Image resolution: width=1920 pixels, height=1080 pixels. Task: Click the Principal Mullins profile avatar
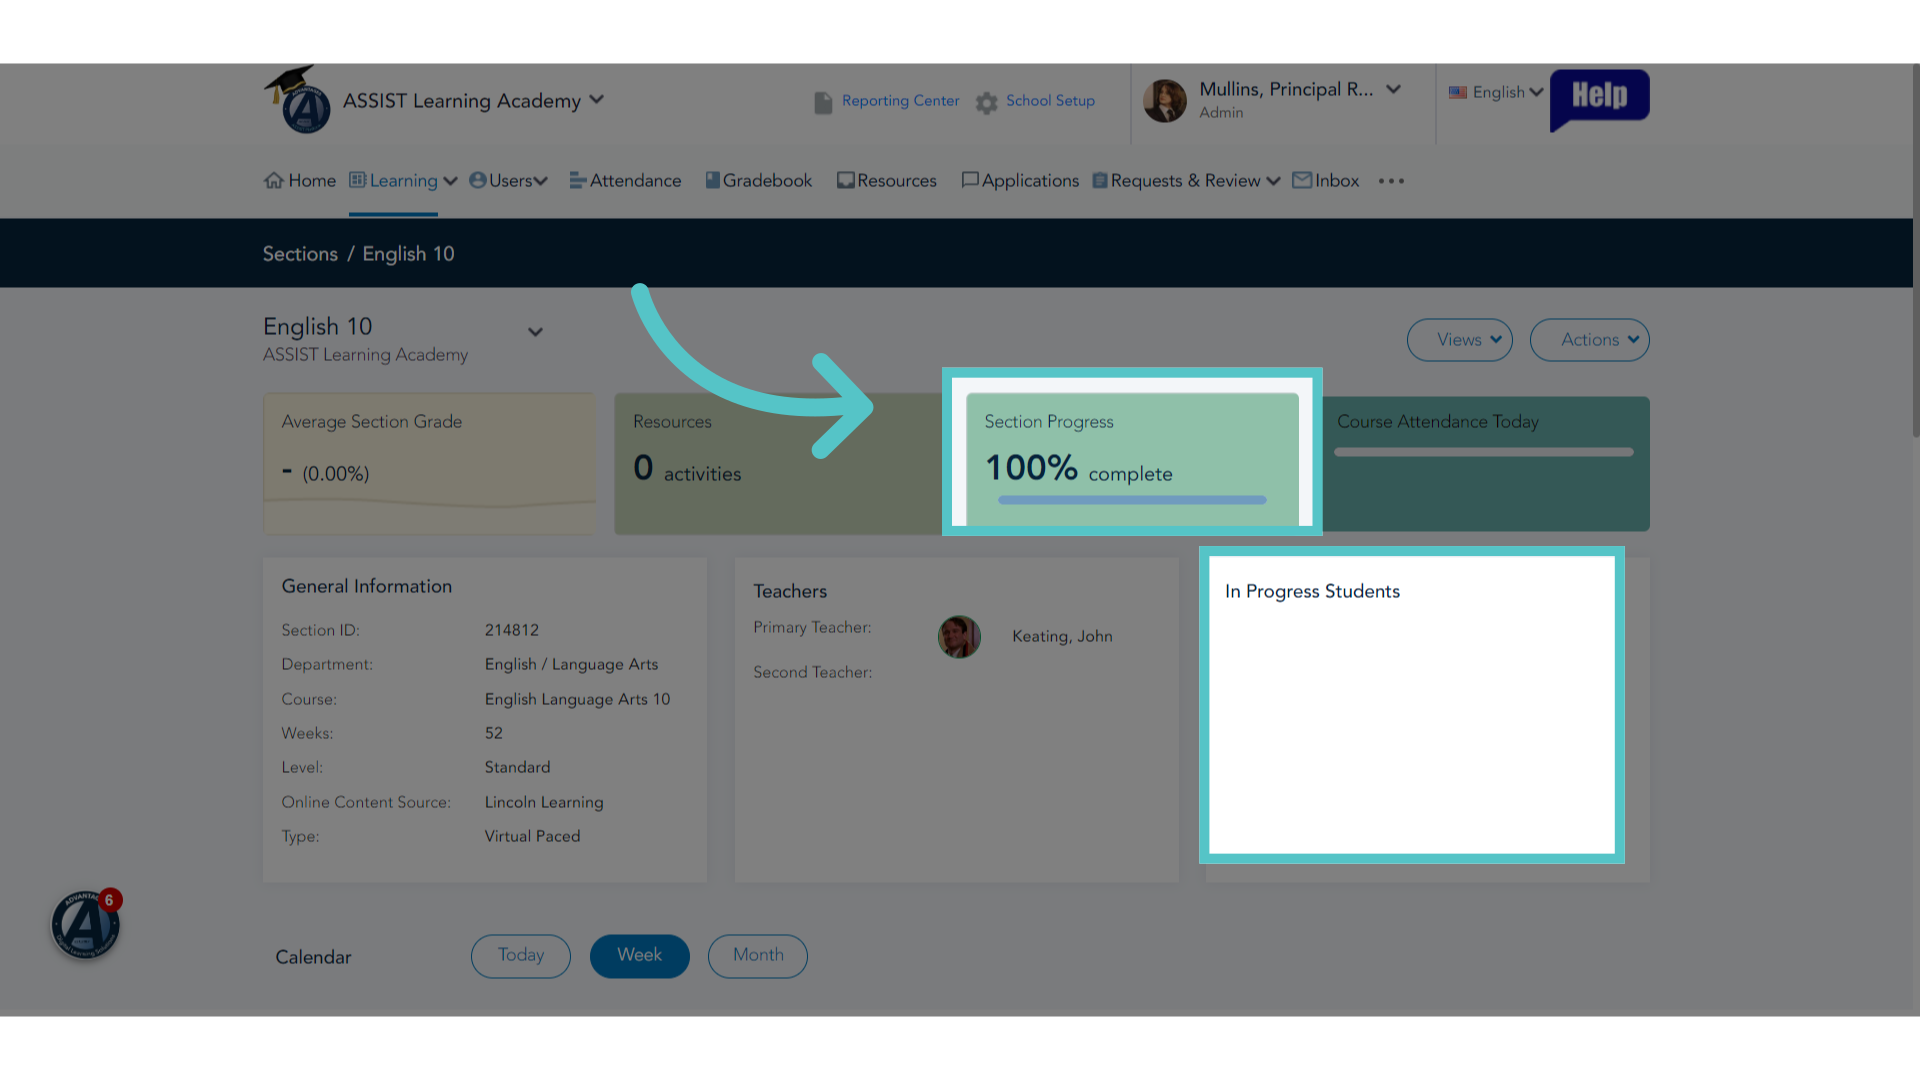(x=1165, y=100)
